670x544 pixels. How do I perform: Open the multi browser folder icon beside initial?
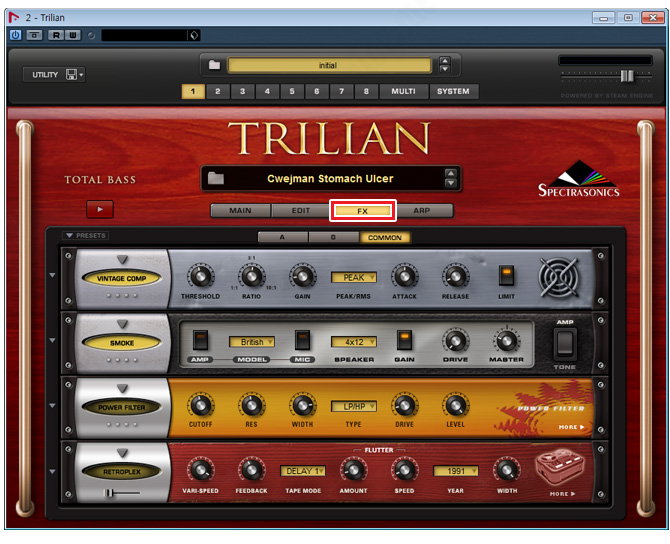pyautogui.click(x=214, y=65)
